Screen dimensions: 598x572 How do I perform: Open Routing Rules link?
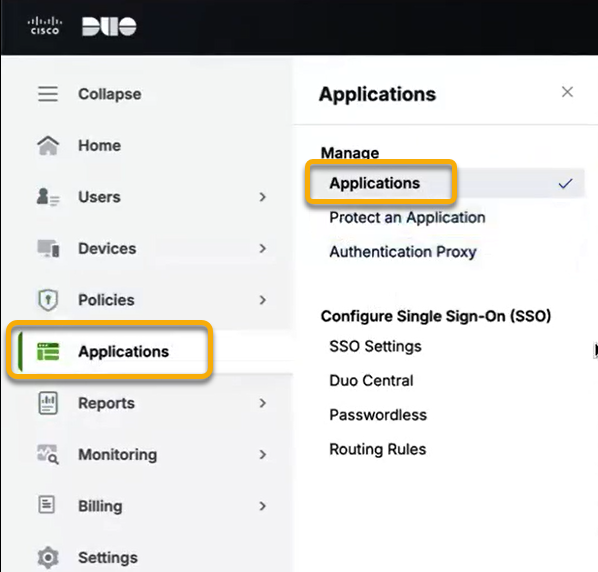378,449
